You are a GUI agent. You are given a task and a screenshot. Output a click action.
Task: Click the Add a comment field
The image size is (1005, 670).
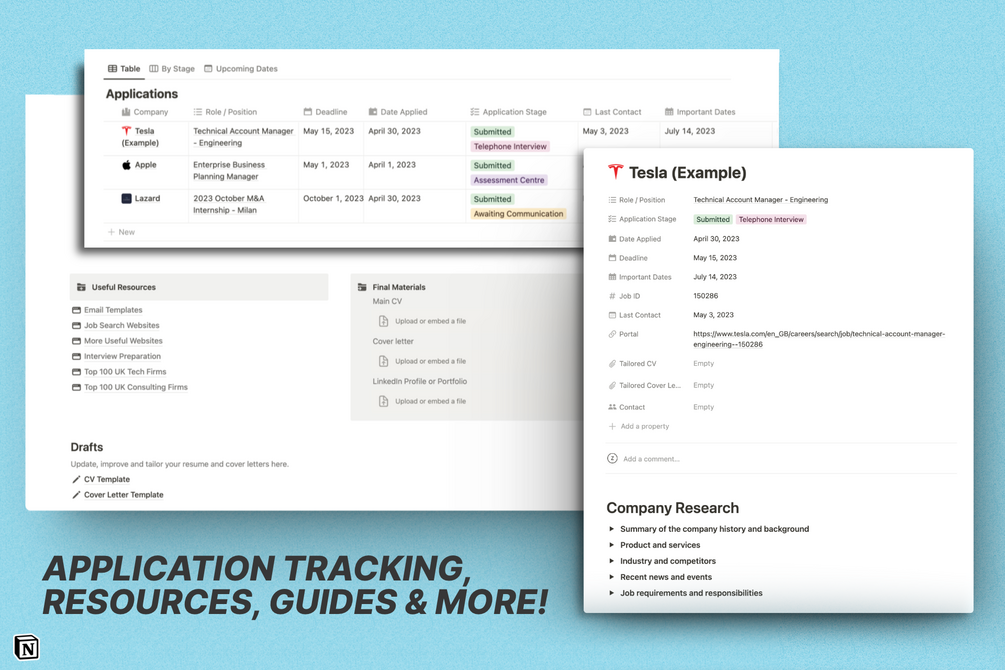651,458
